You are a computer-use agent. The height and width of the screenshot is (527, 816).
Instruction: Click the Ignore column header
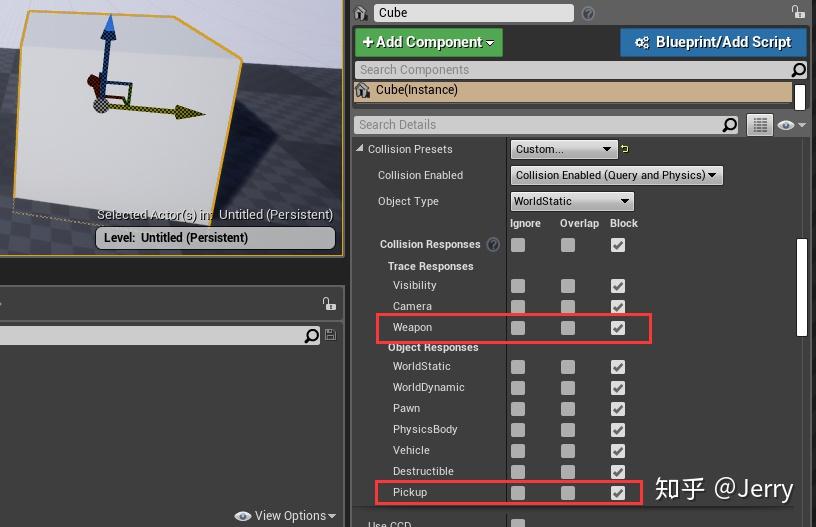click(x=525, y=223)
